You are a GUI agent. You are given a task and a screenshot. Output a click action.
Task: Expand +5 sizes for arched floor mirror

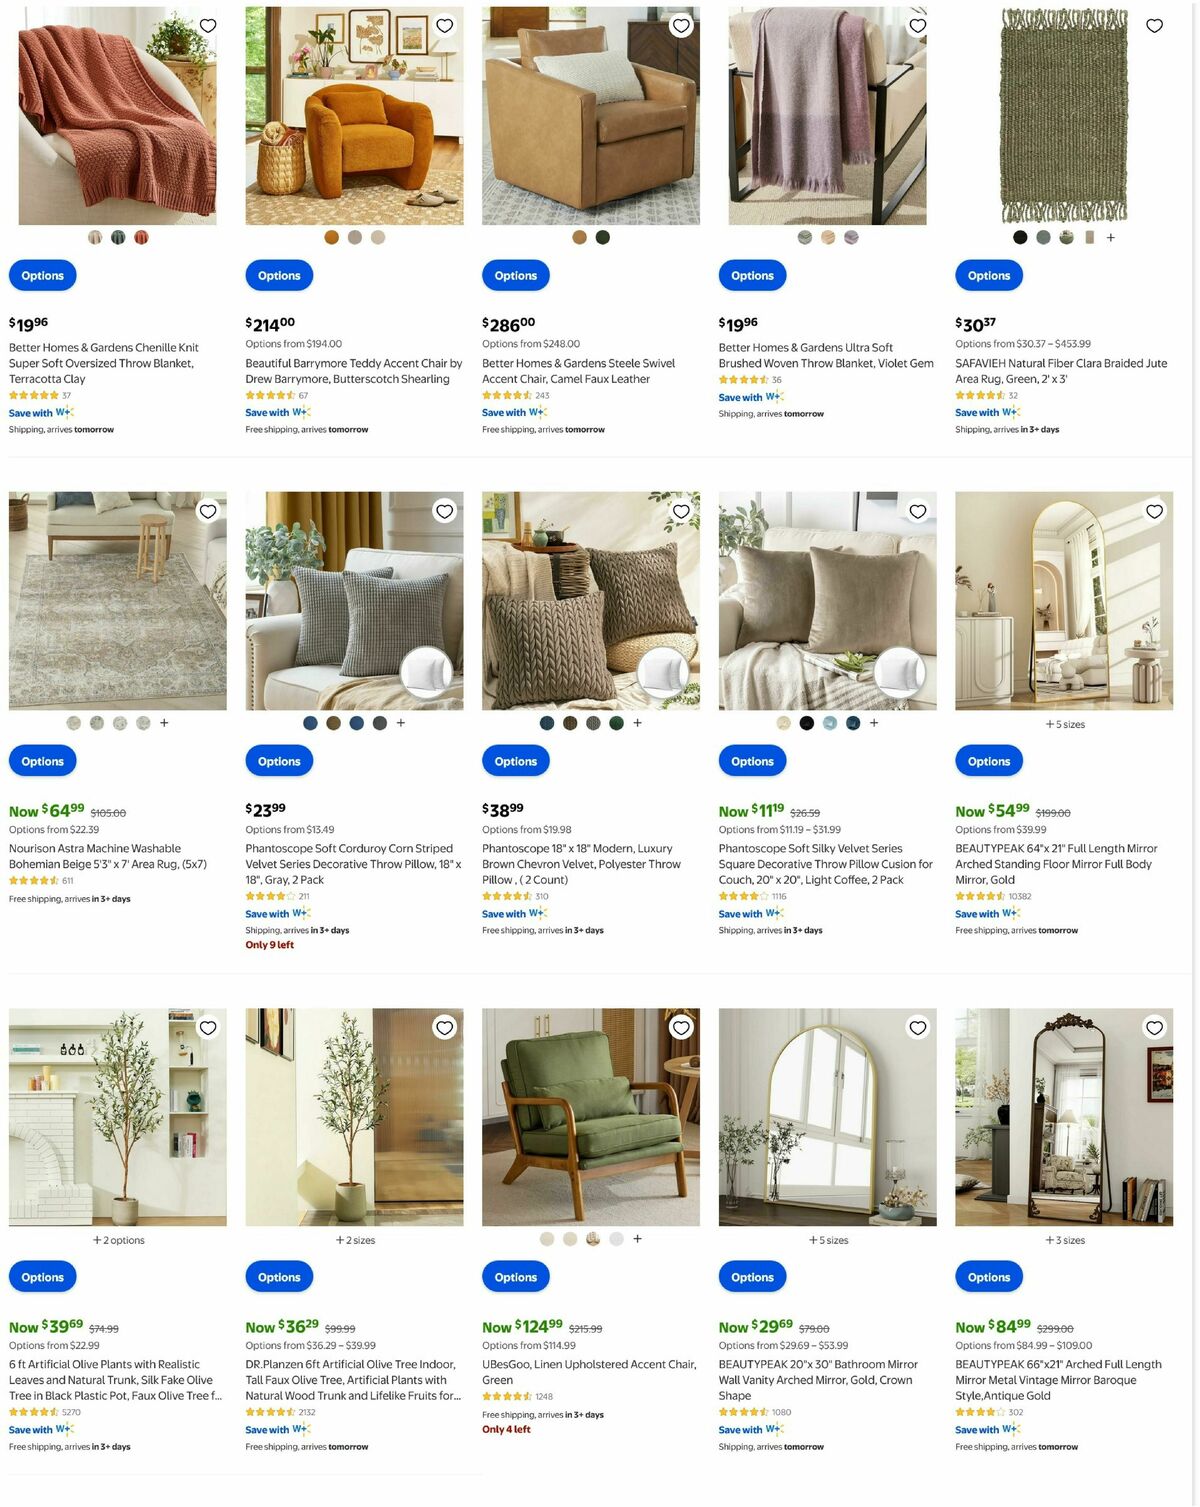point(1065,724)
